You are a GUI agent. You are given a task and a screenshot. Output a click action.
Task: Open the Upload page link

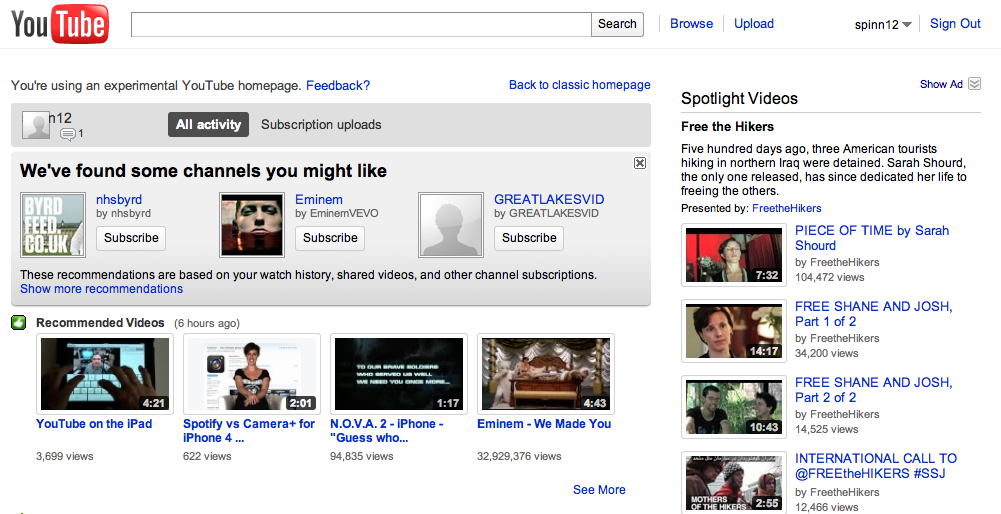pos(754,24)
